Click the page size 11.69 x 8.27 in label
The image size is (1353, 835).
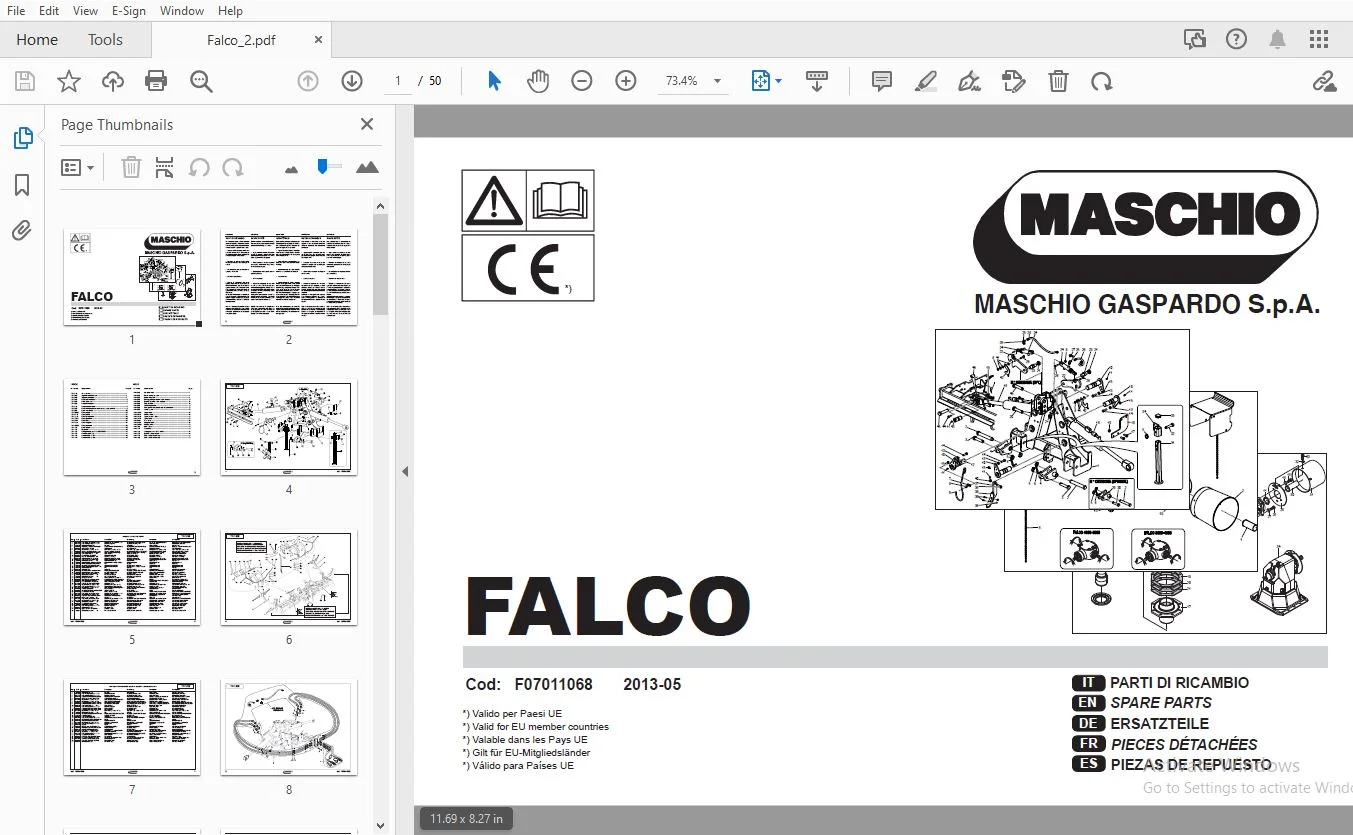[x=466, y=819]
